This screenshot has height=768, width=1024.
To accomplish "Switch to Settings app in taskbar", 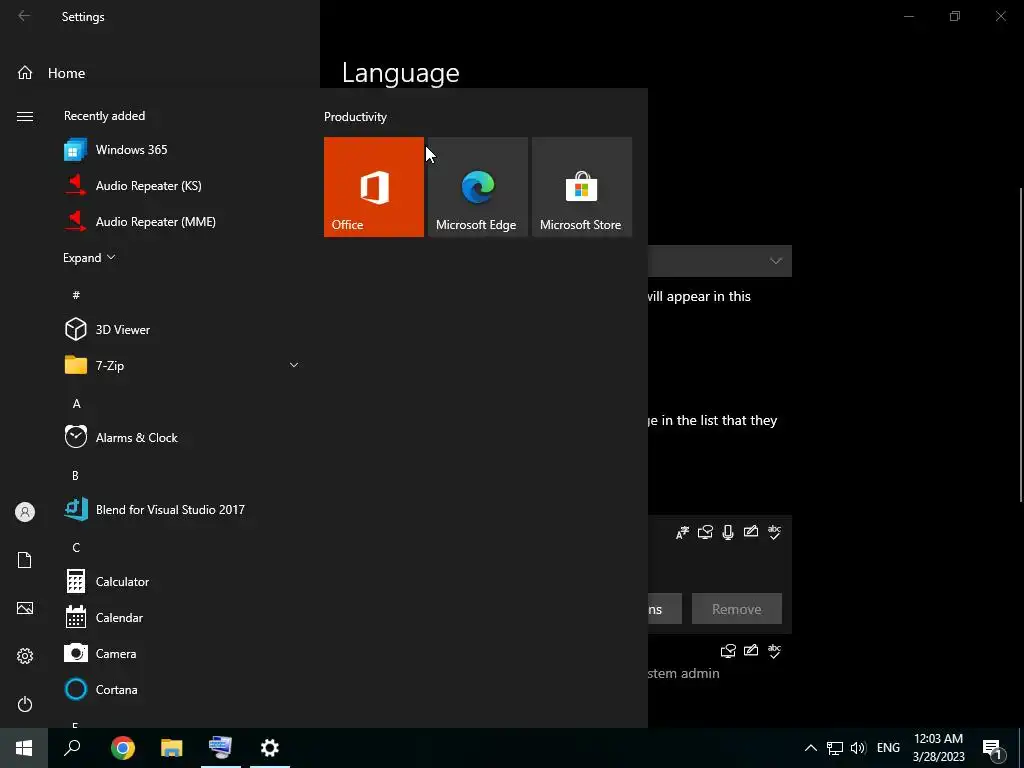I will [270, 748].
